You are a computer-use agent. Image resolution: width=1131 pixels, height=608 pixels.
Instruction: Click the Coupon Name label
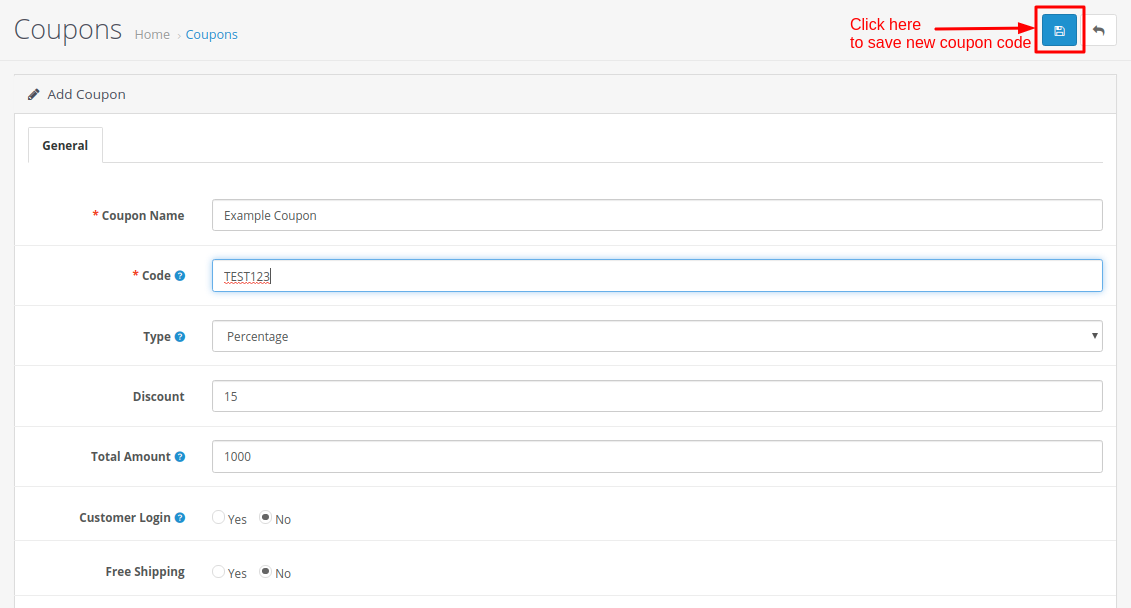click(143, 216)
